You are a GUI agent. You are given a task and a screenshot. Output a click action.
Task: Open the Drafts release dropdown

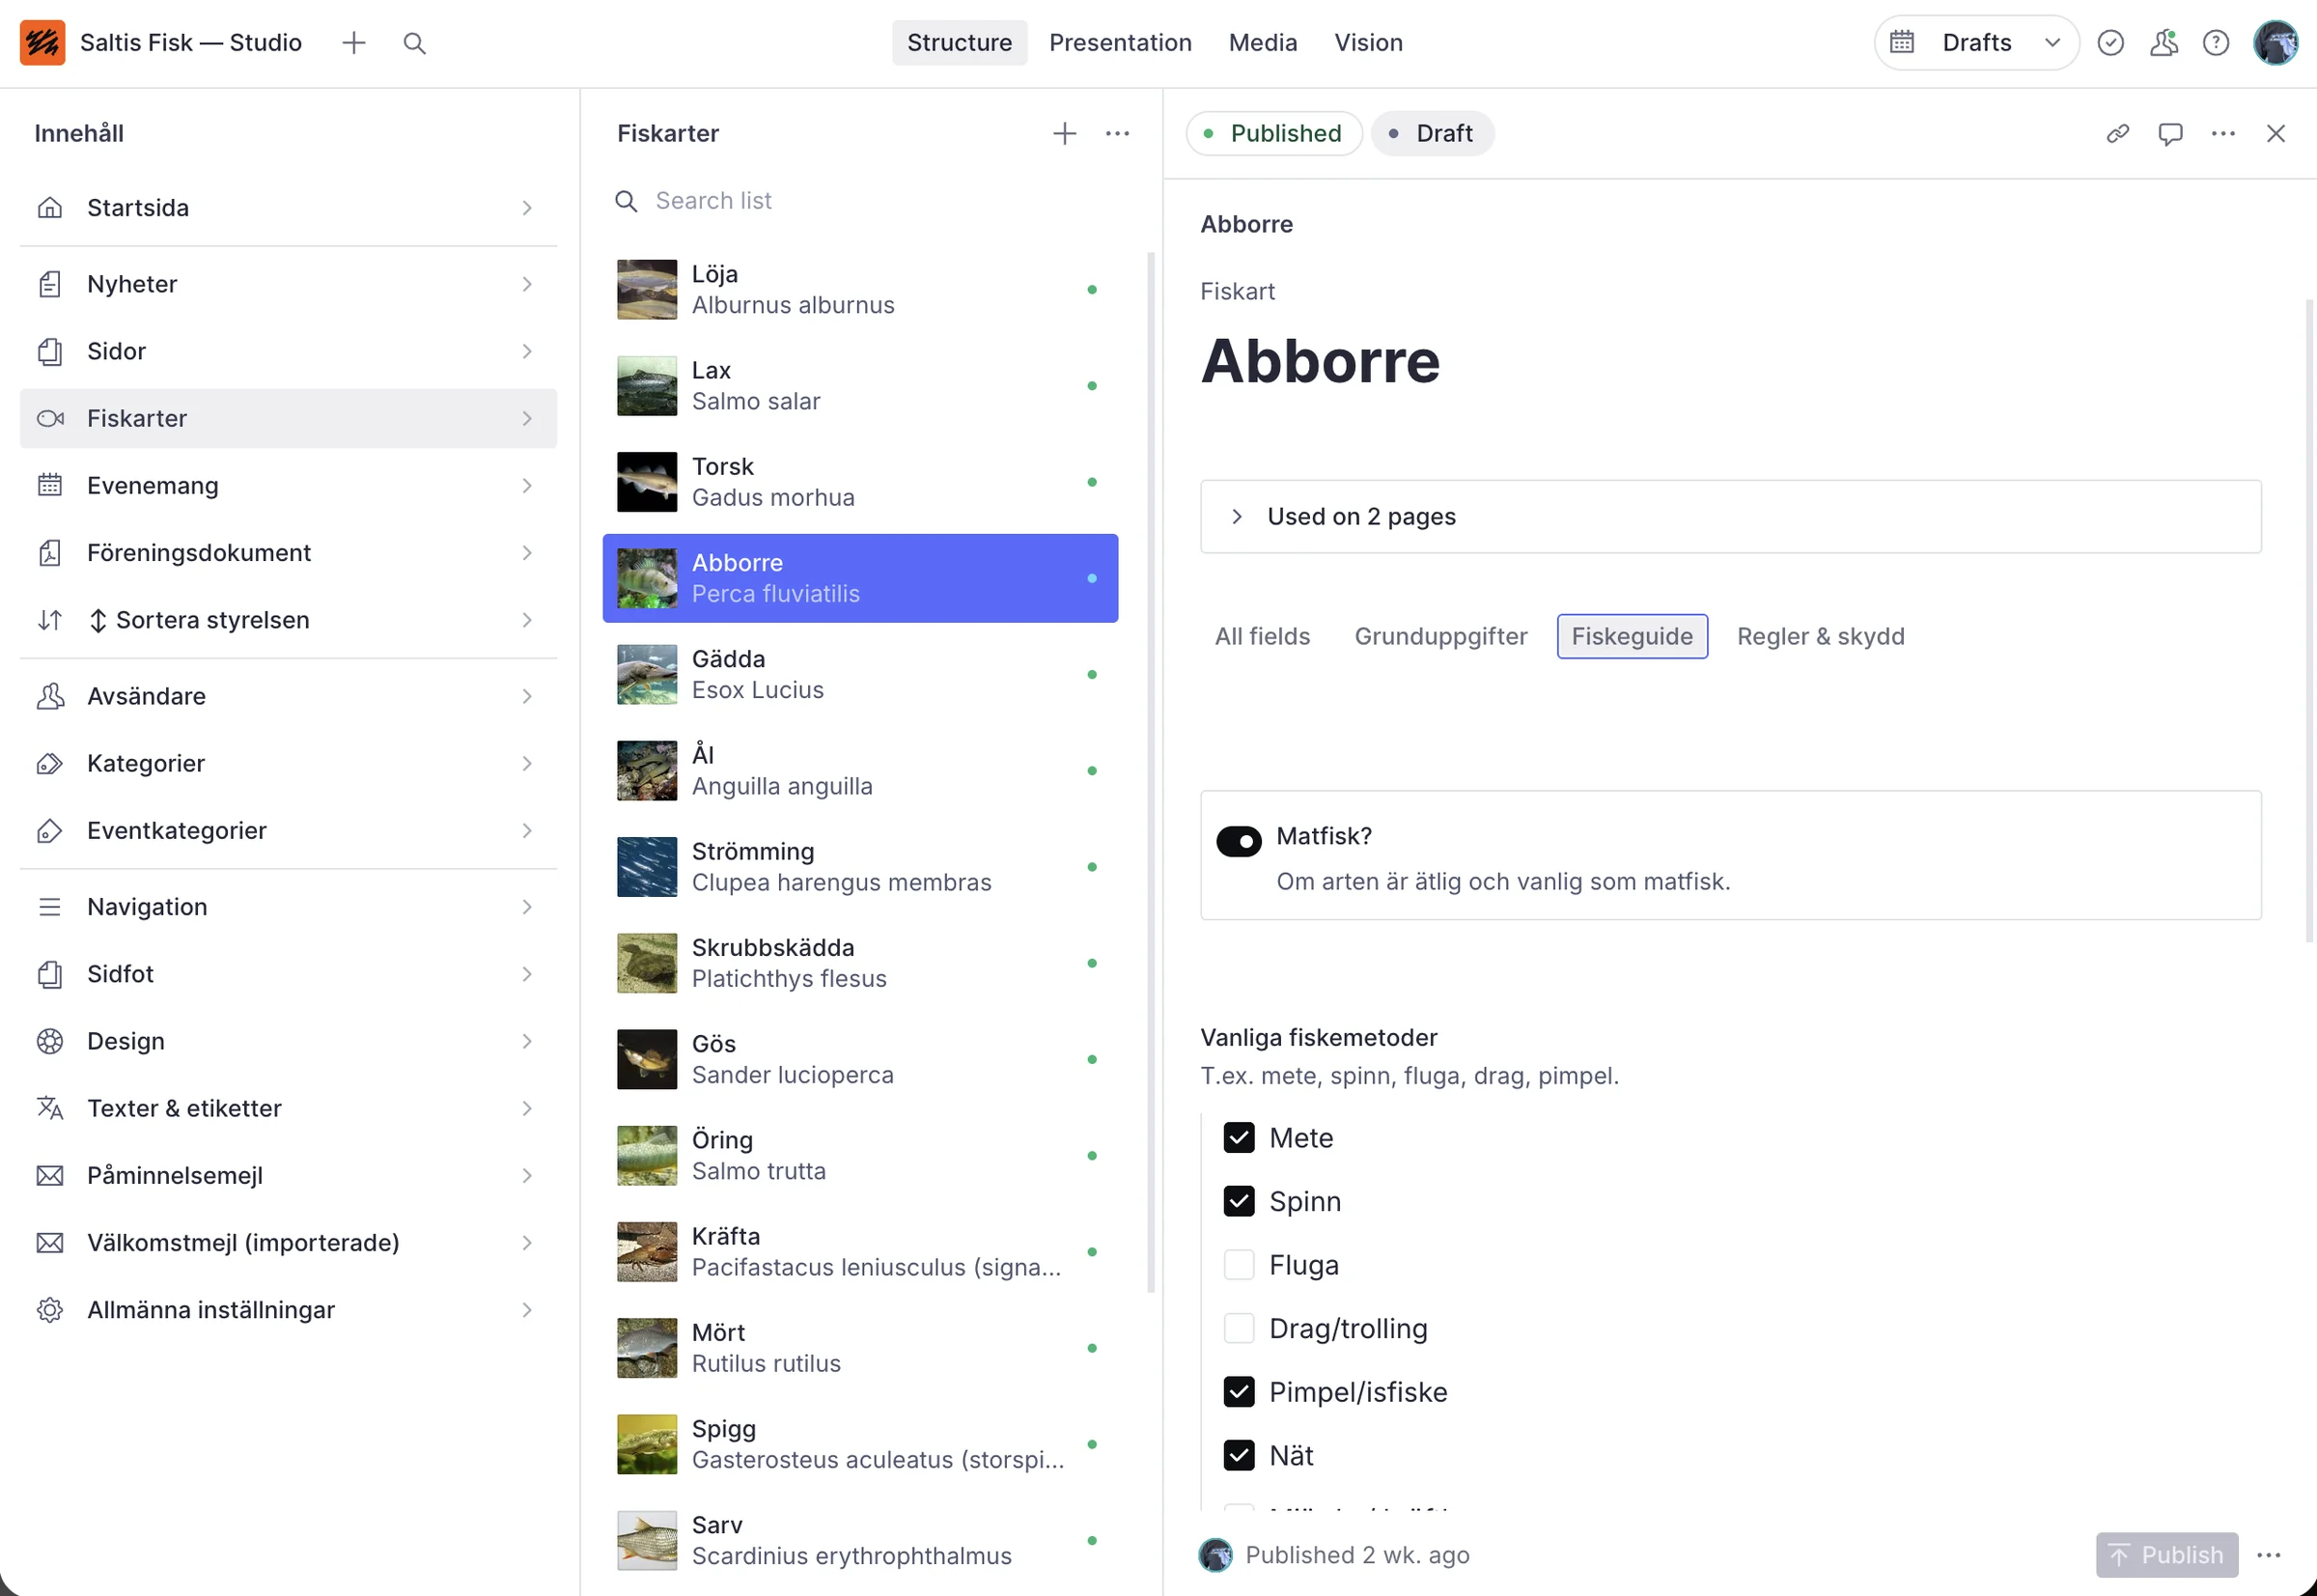tap(1976, 43)
